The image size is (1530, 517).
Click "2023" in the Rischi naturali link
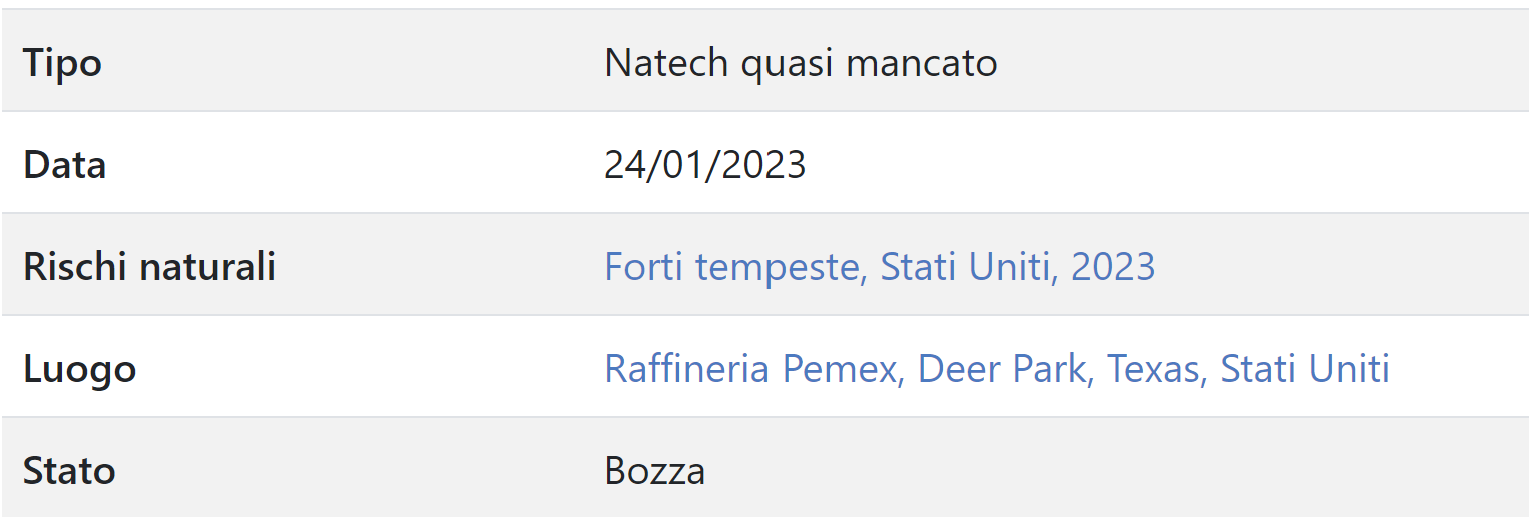point(1113,267)
